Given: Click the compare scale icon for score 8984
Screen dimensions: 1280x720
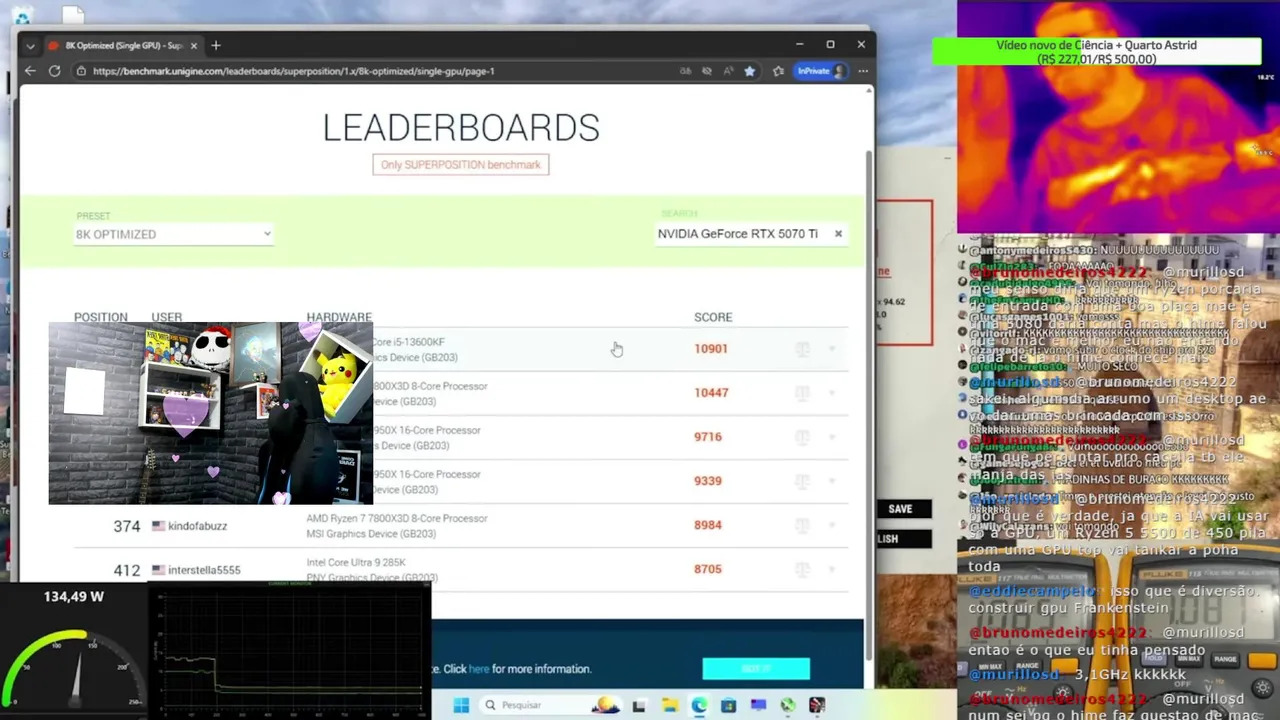Looking at the screenshot, I should (x=802, y=525).
